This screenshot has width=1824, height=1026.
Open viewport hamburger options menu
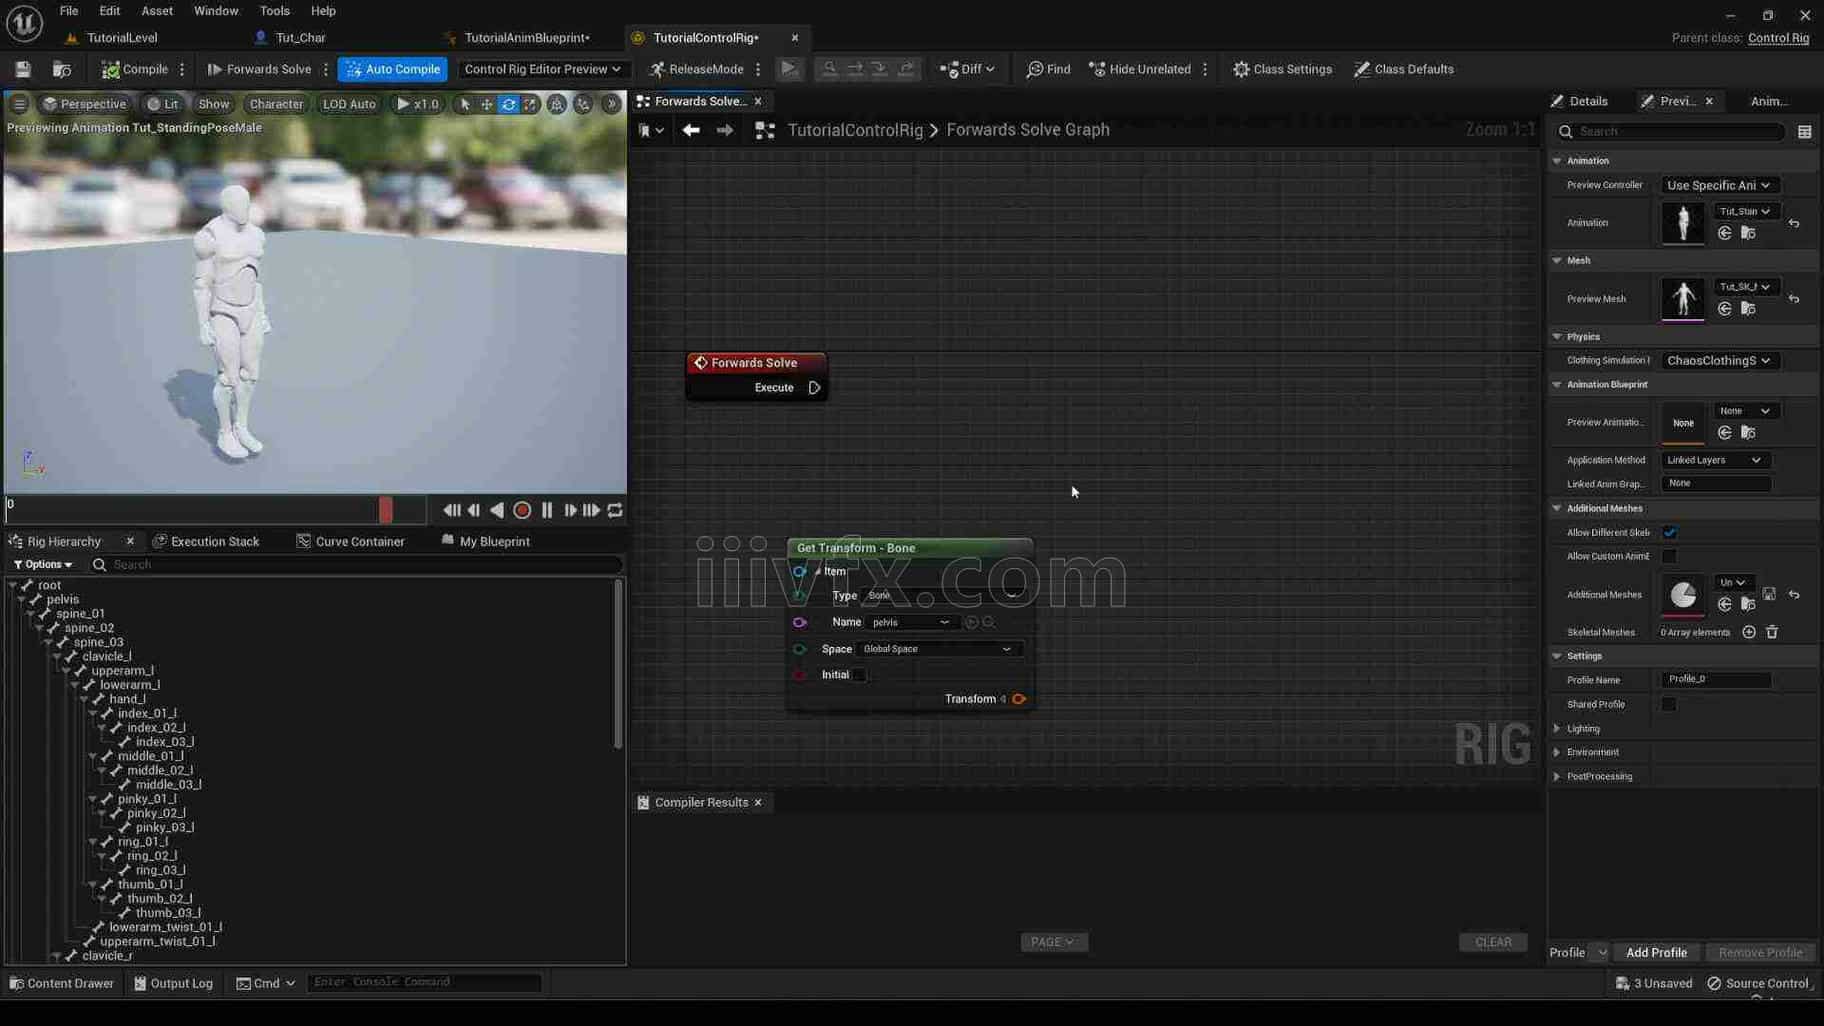click(19, 104)
